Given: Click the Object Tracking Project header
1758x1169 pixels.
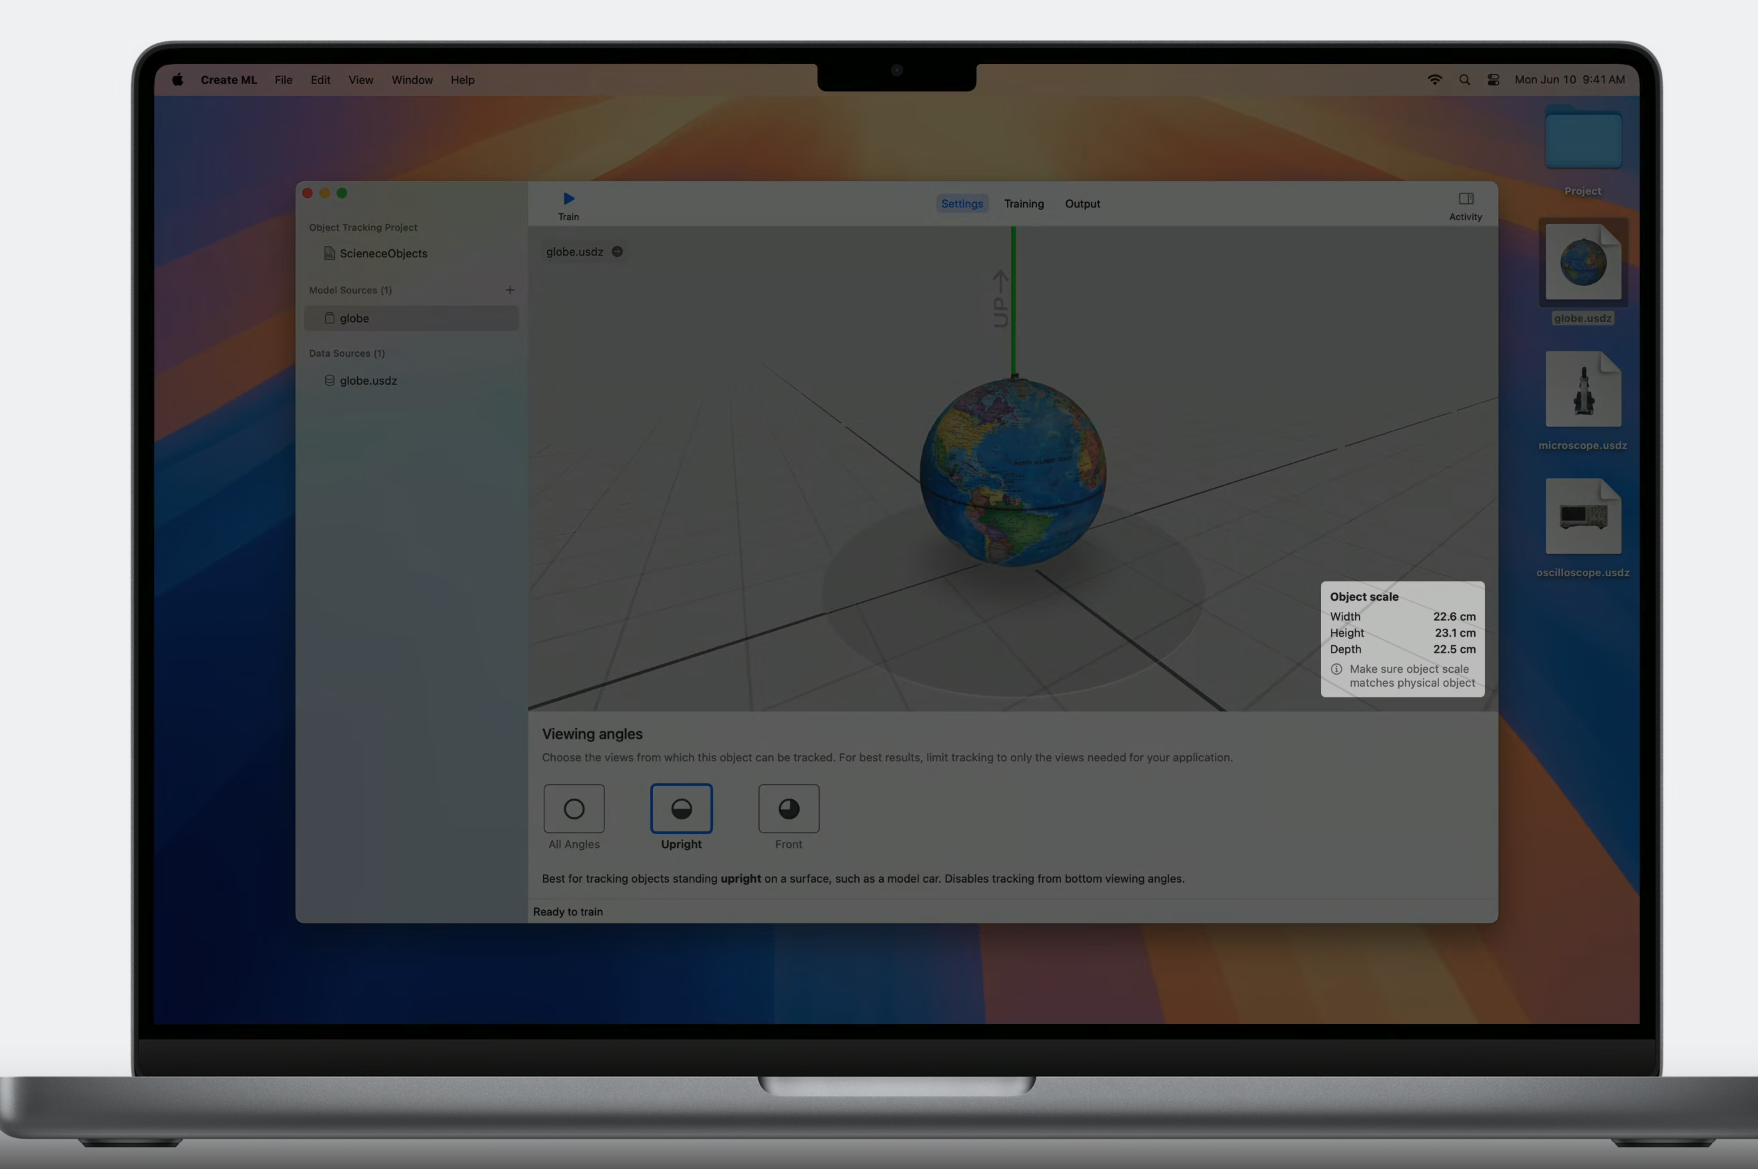Looking at the screenshot, I should tap(363, 228).
